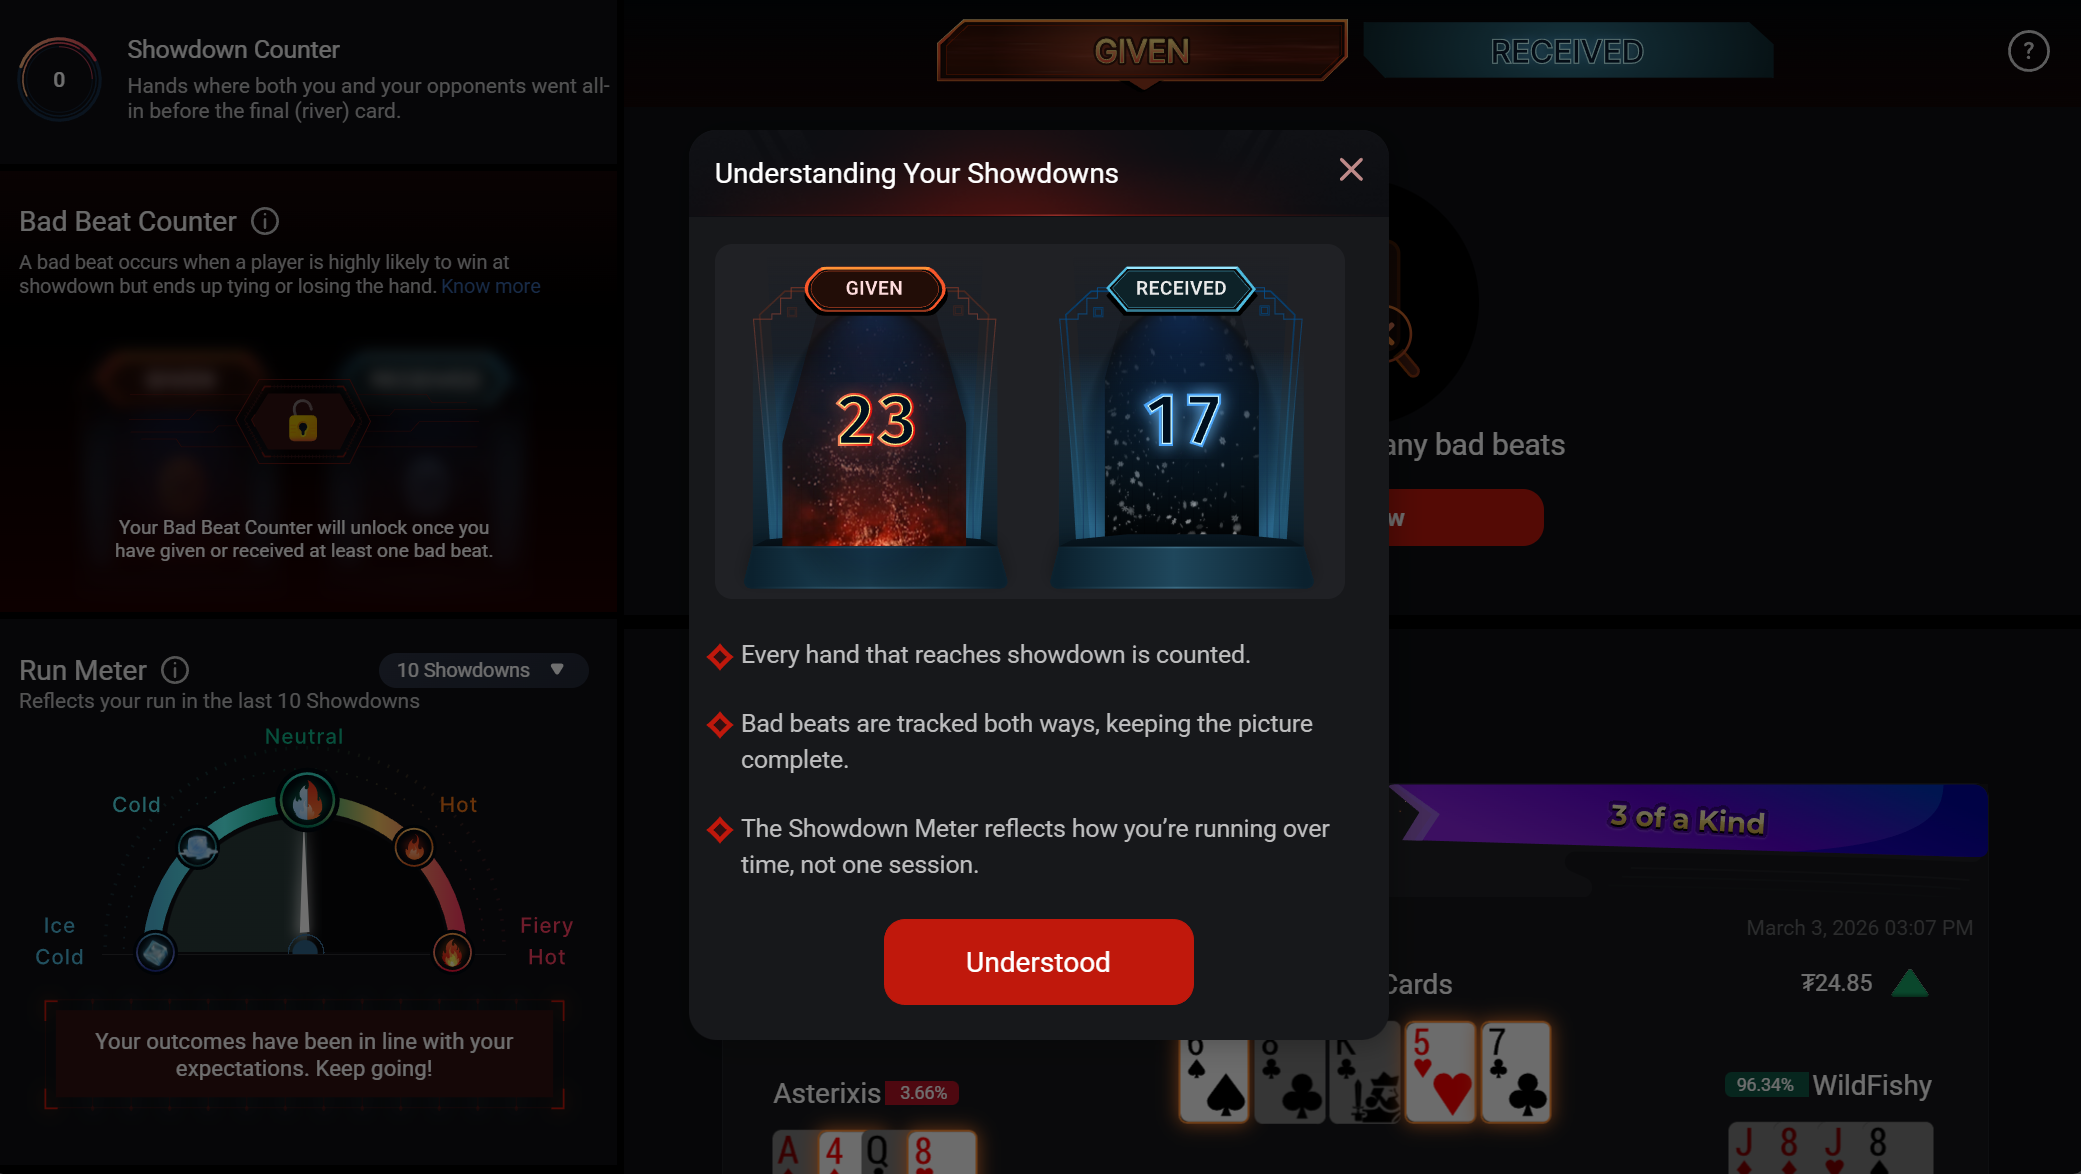Click the green triangle beside ₮24.85
This screenshot has width=2081, height=1174.
[1910, 984]
